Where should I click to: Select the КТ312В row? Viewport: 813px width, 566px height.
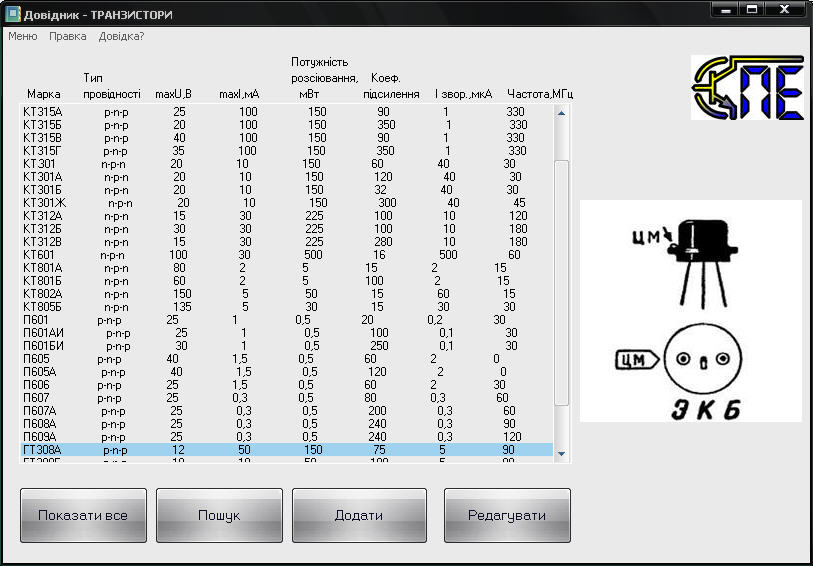[287, 242]
